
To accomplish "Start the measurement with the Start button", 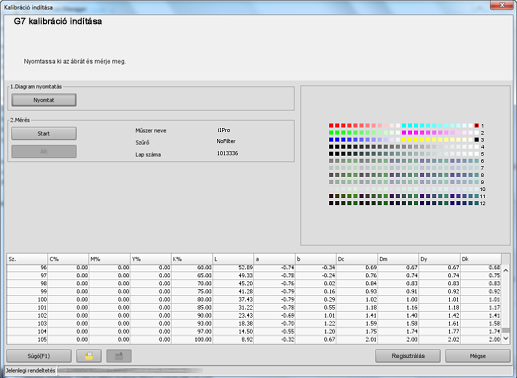I will pyautogui.click(x=44, y=133).
